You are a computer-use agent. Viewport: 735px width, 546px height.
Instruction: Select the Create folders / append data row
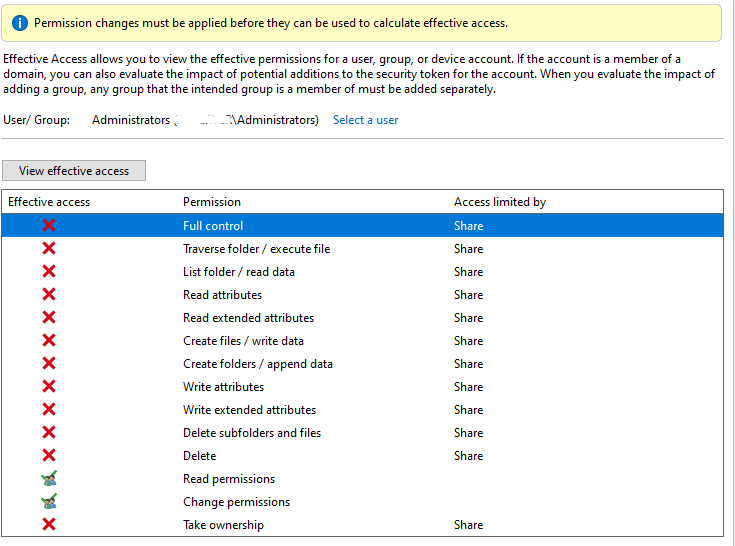tap(258, 364)
